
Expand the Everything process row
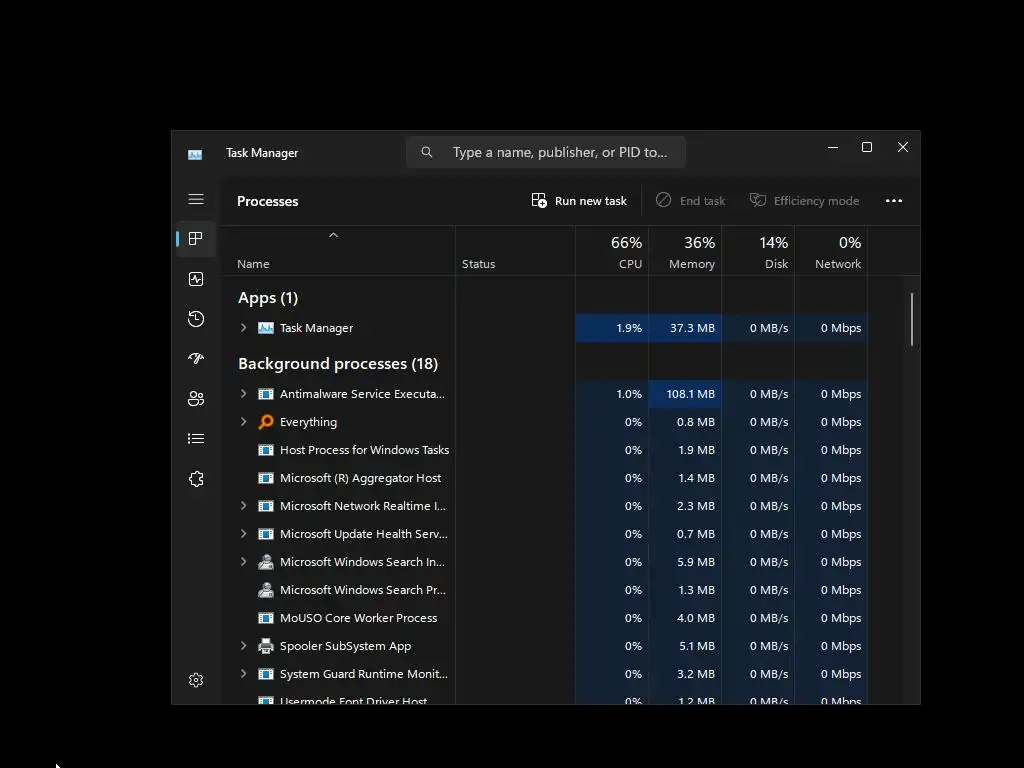click(244, 421)
